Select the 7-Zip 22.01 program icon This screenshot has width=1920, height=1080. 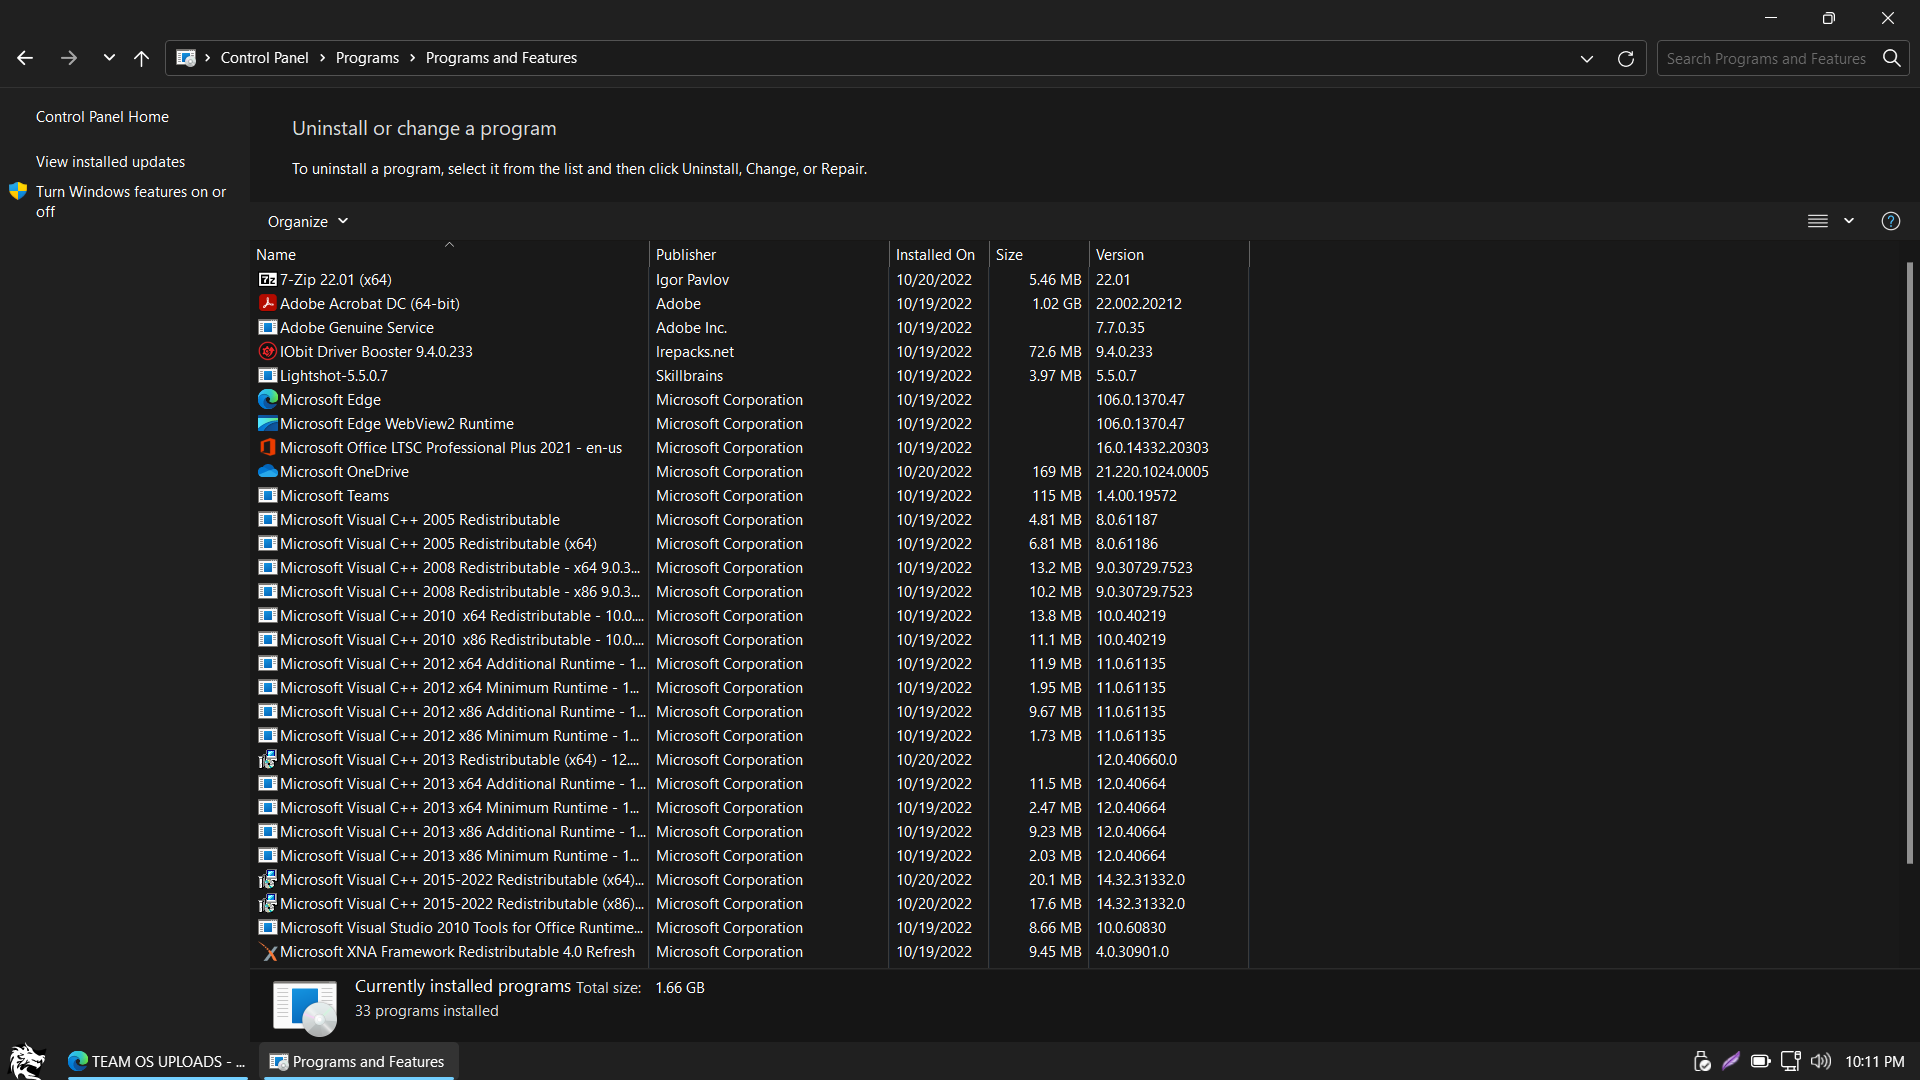(267, 280)
